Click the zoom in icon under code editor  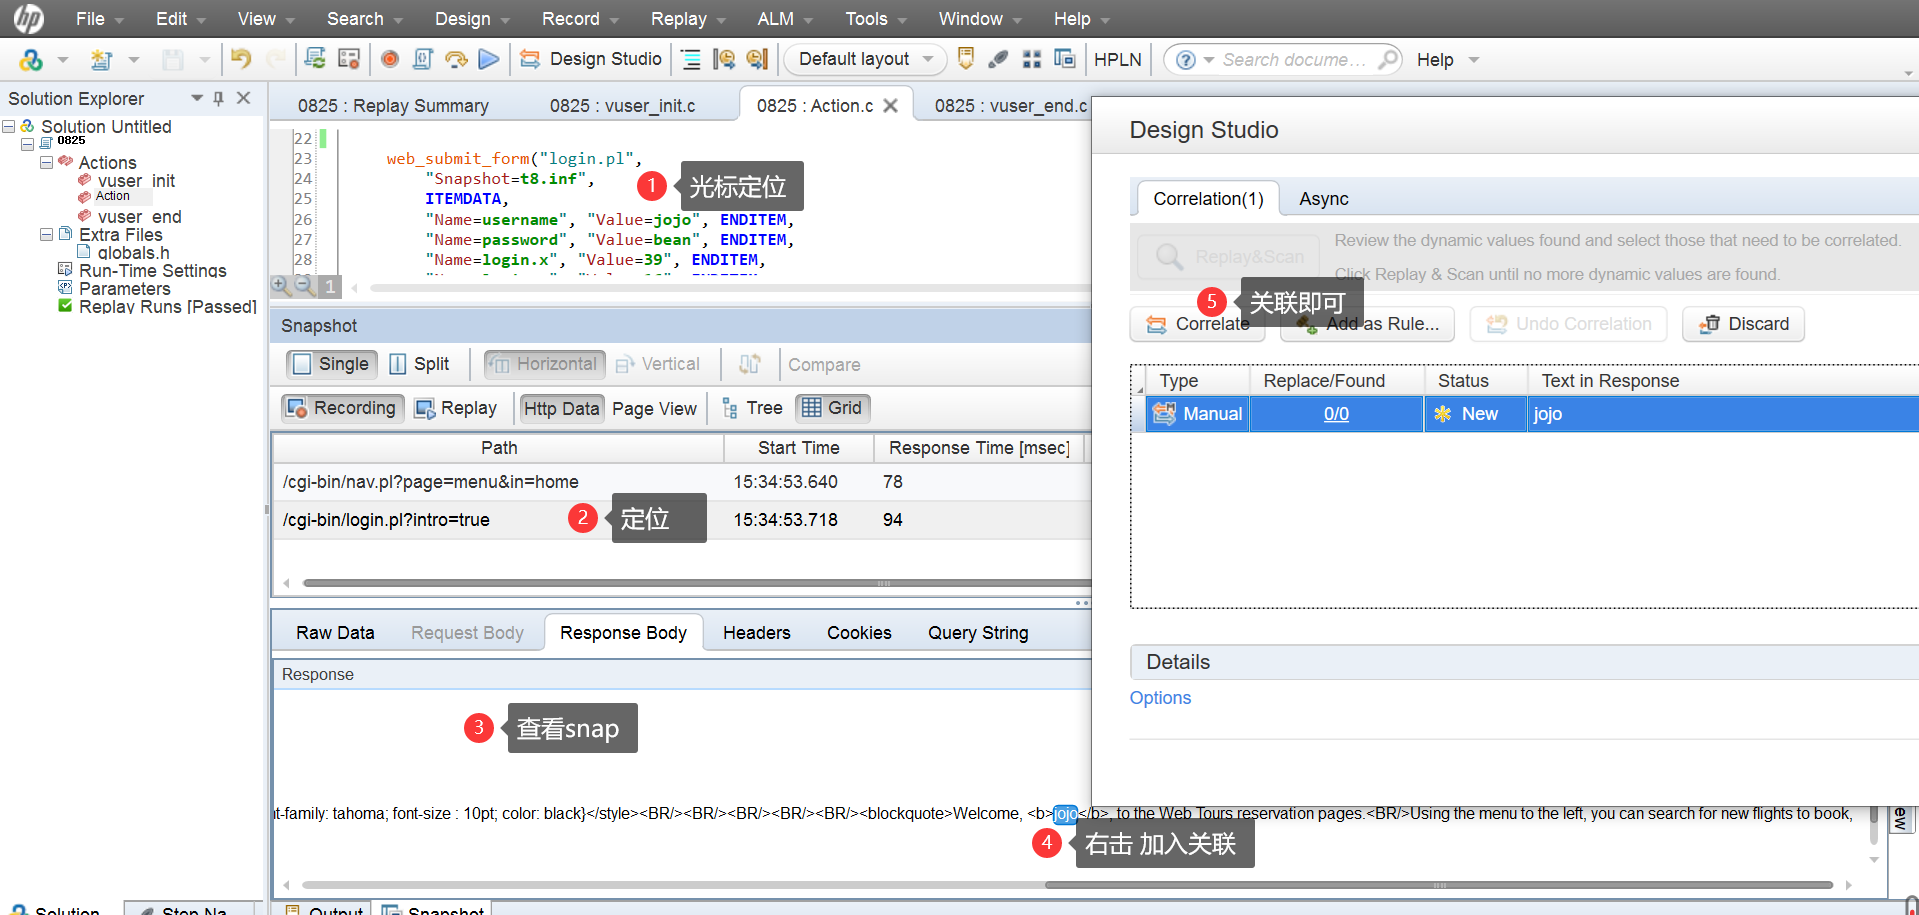281,286
